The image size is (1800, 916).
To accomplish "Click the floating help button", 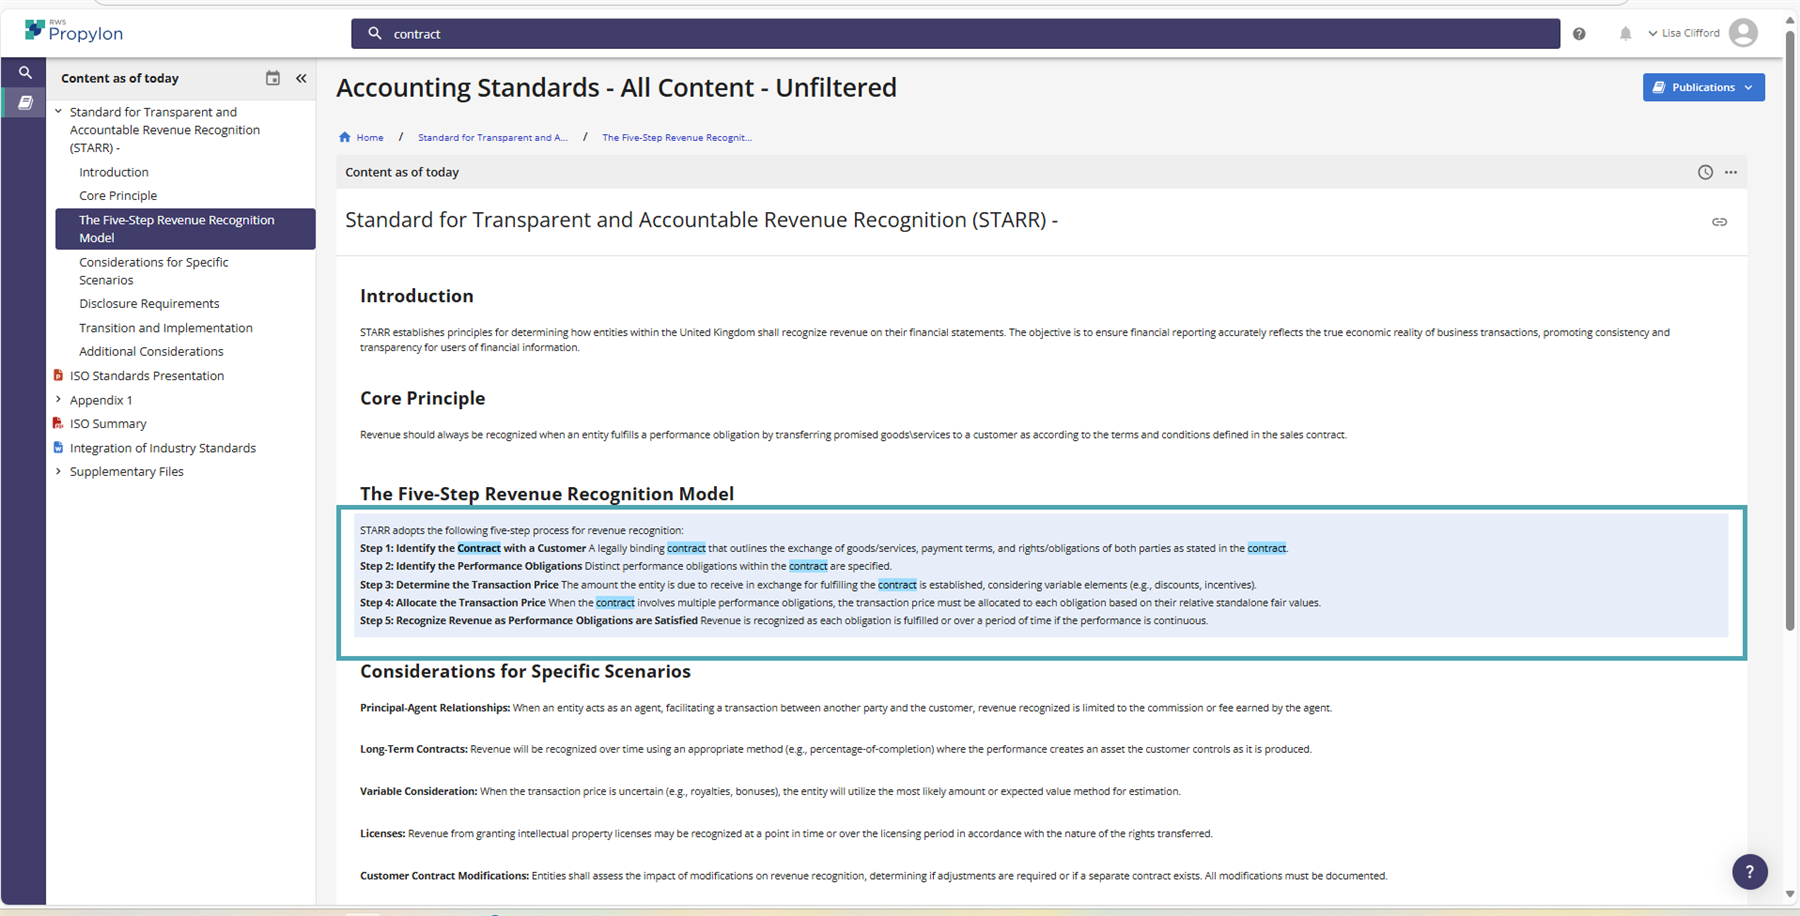I will [1749, 871].
